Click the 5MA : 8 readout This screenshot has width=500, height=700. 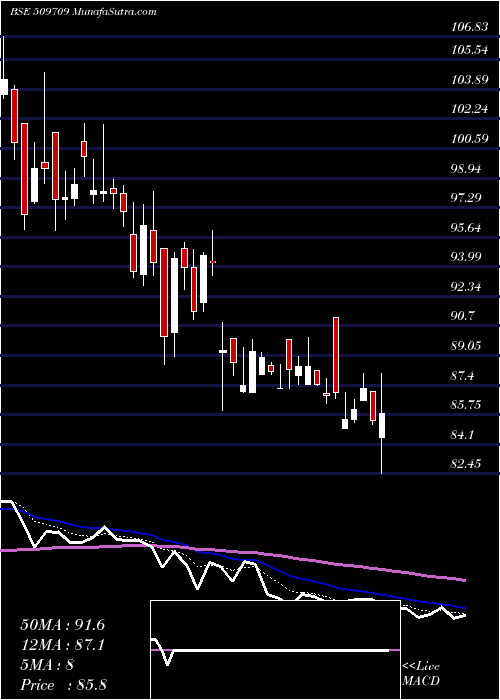coord(47,665)
